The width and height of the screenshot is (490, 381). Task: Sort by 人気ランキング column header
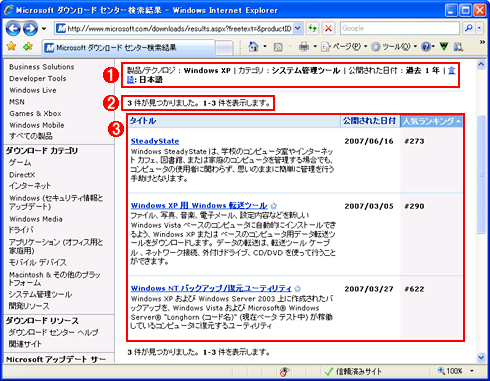[432, 121]
